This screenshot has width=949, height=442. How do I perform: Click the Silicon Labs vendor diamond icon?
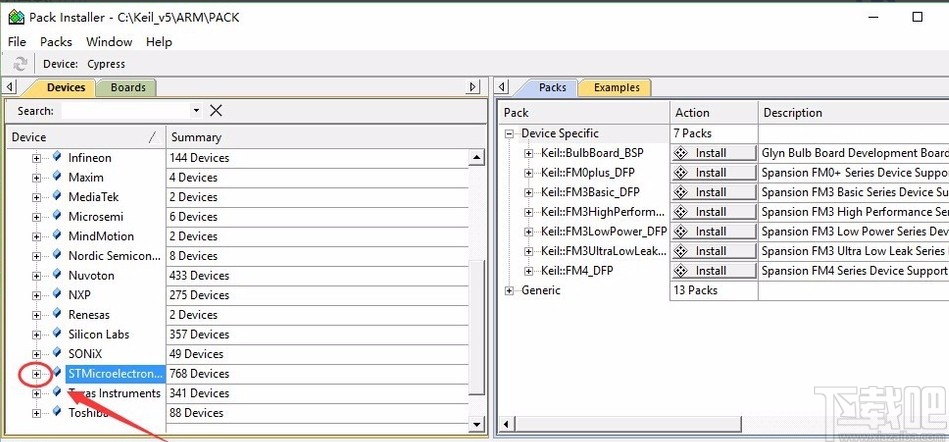coord(57,333)
